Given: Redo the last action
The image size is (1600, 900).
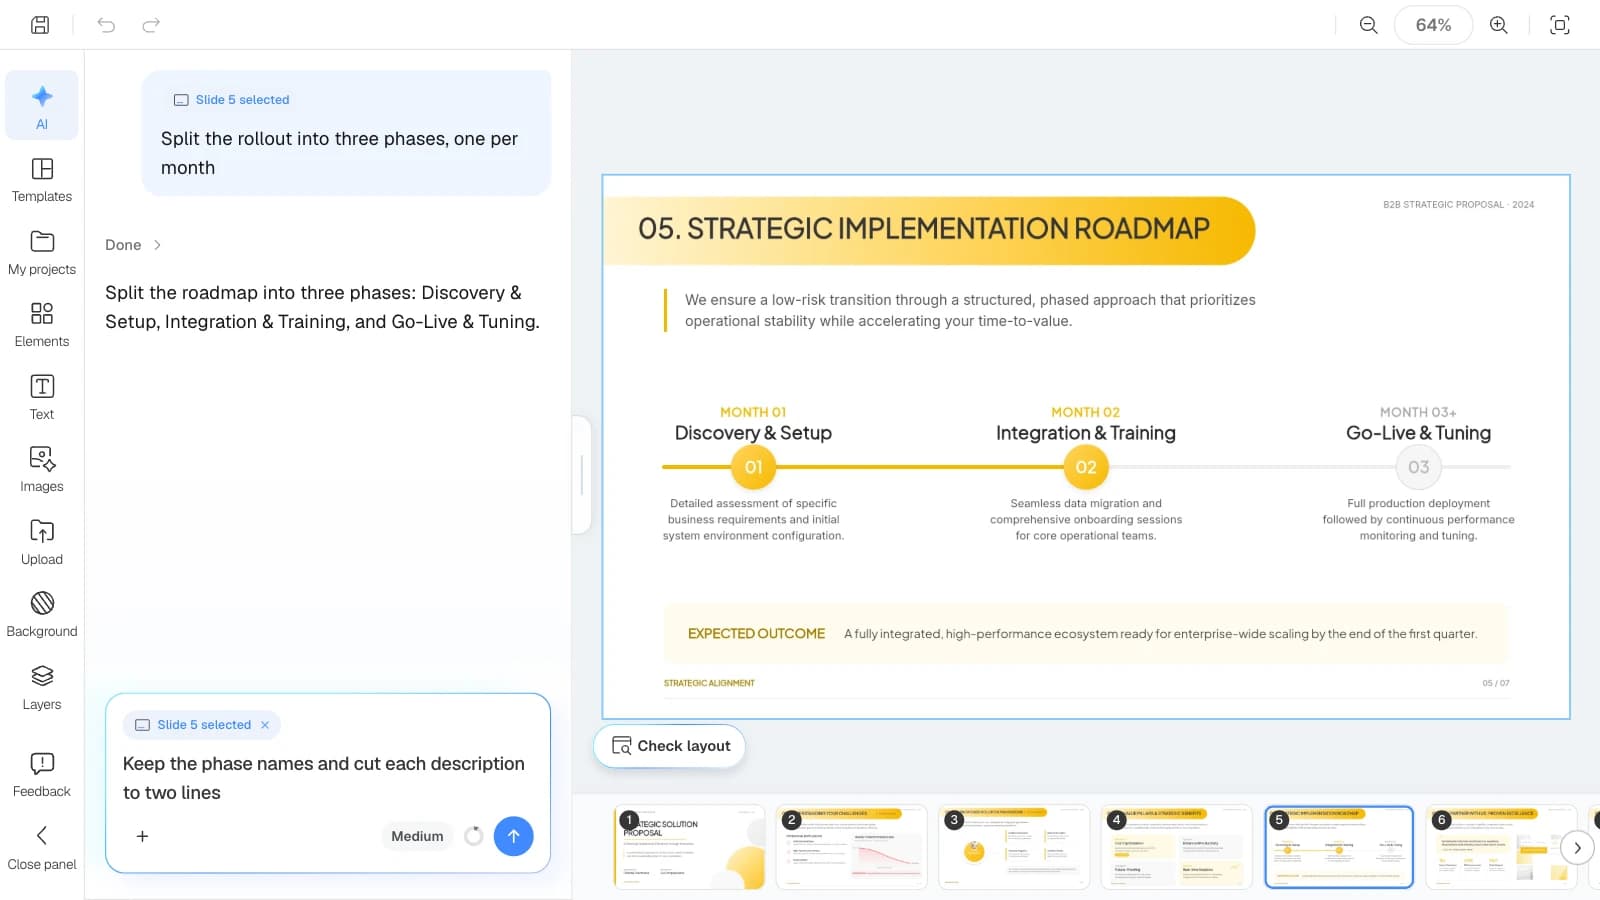Looking at the screenshot, I should click(x=151, y=25).
